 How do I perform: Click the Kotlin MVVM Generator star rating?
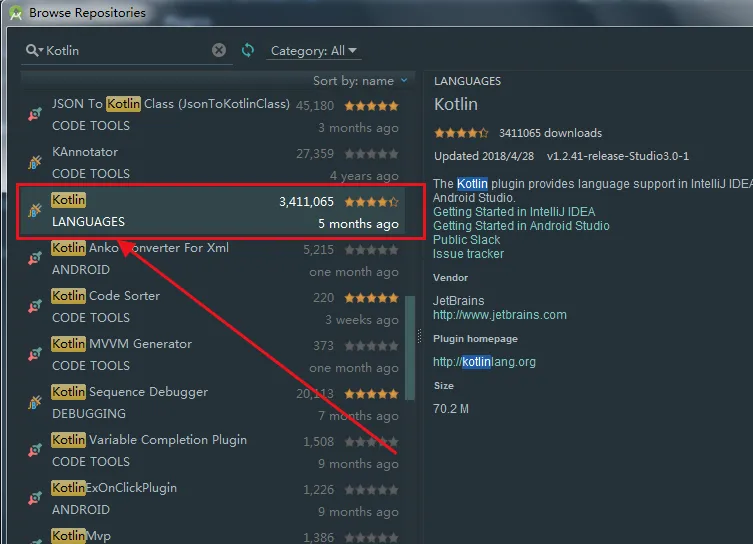371,346
